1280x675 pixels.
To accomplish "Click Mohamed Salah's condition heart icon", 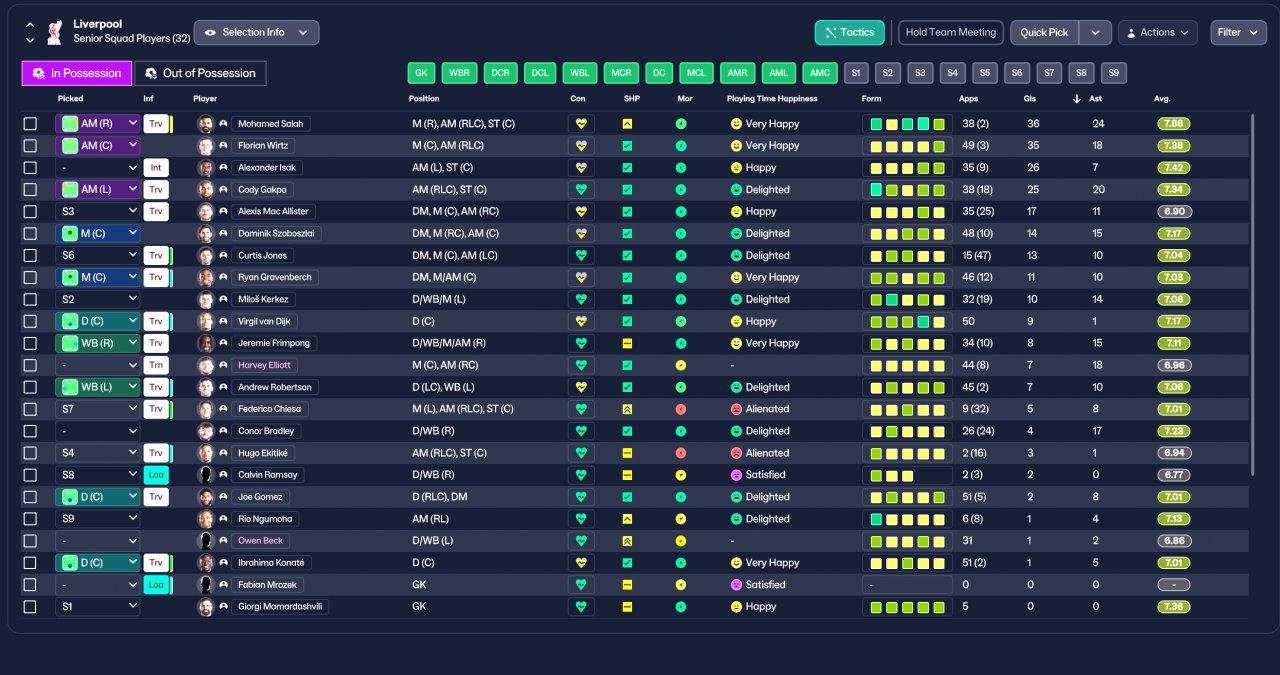I will coord(581,124).
